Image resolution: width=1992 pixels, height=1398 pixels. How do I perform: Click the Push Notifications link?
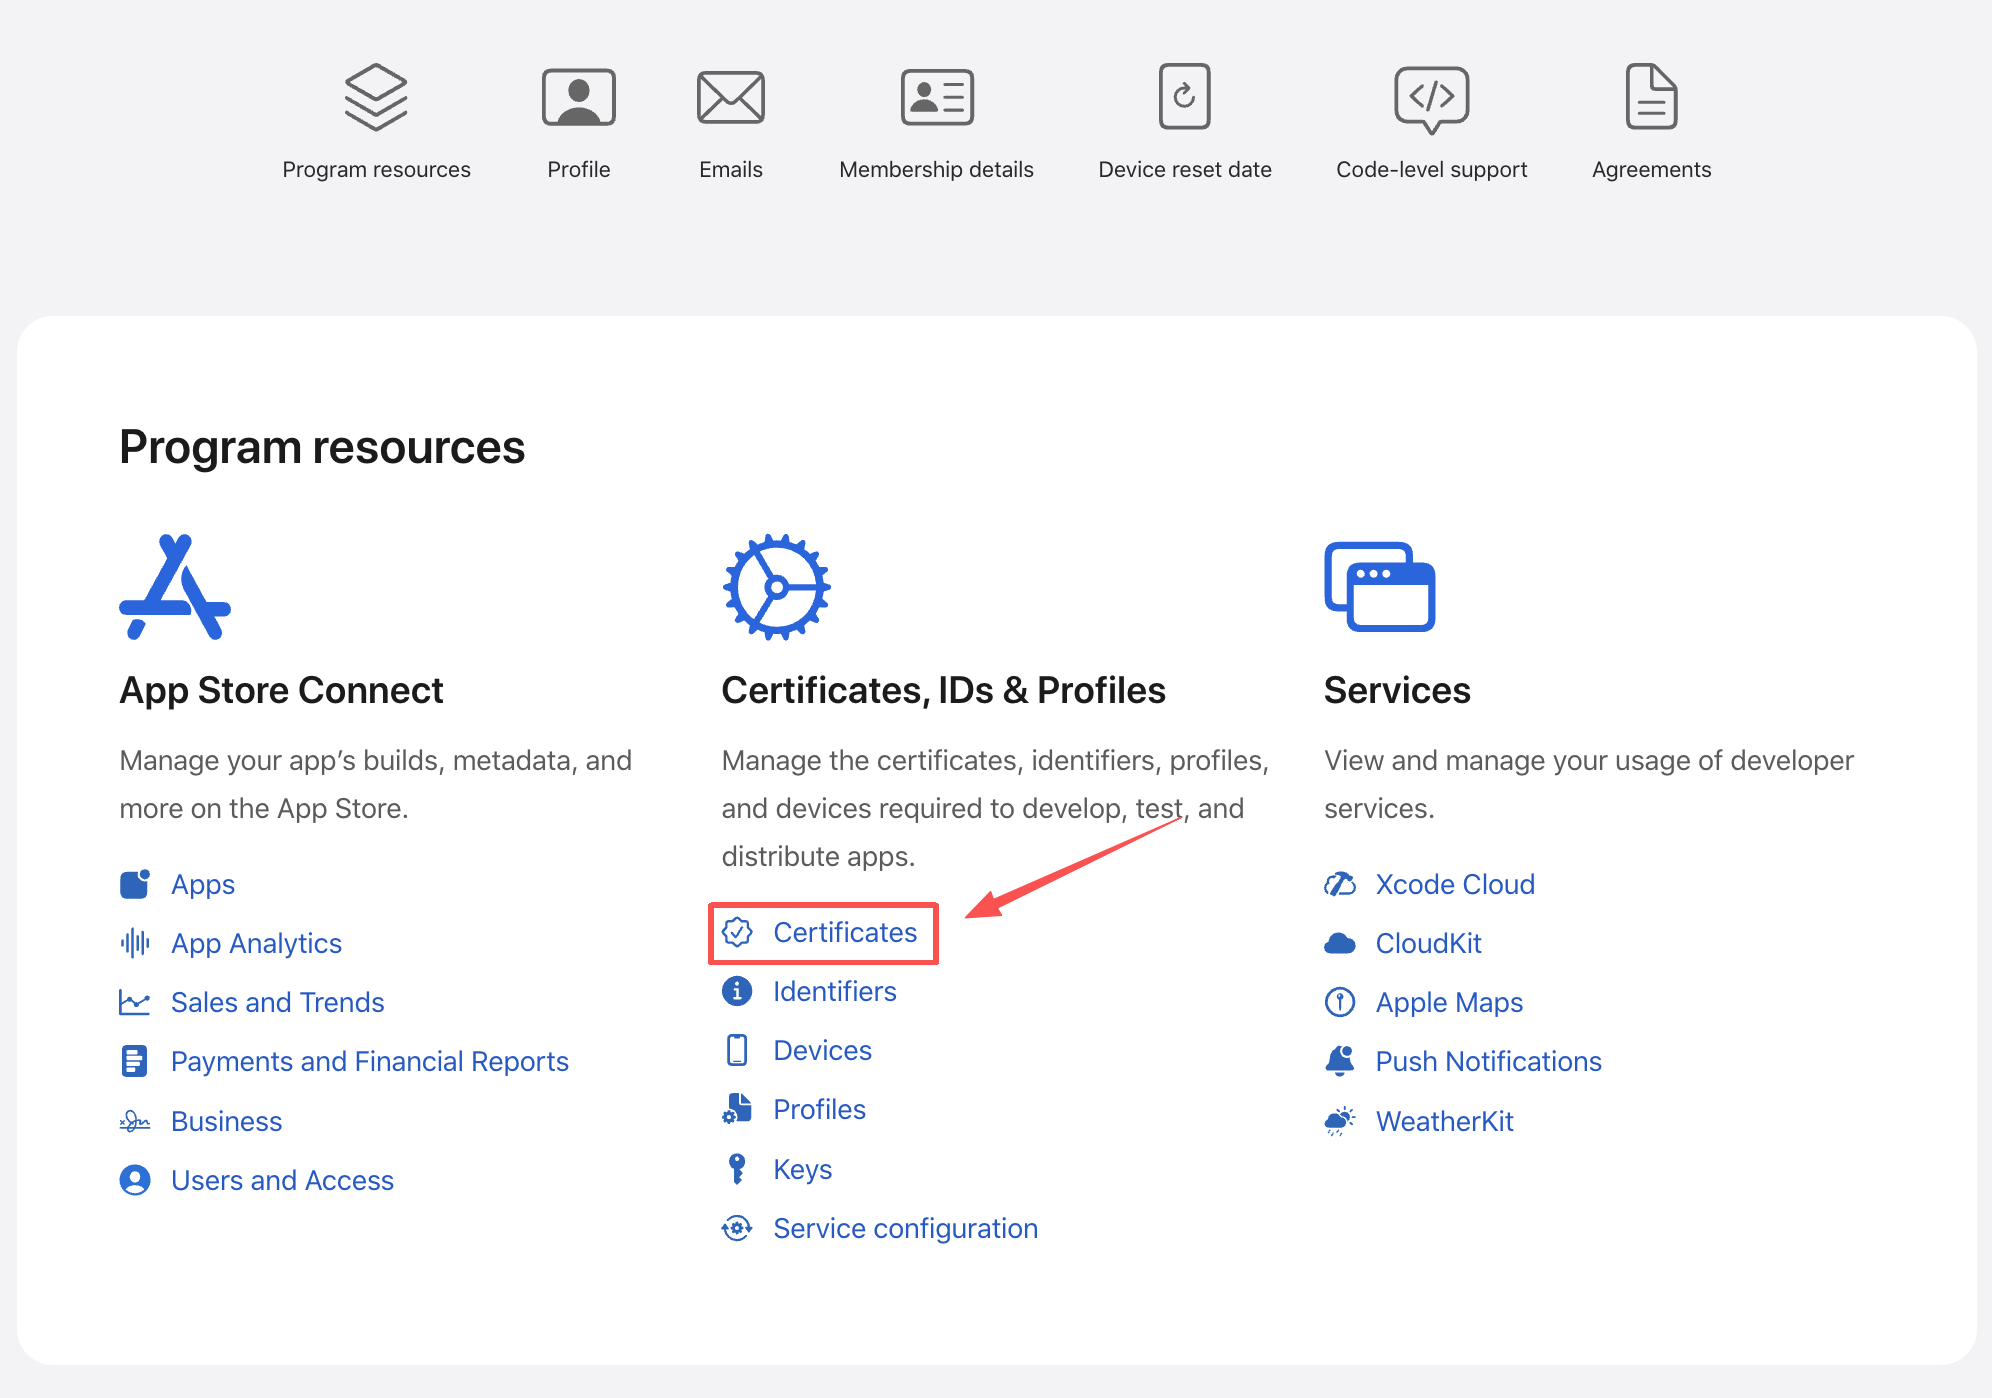[x=1488, y=1061]
